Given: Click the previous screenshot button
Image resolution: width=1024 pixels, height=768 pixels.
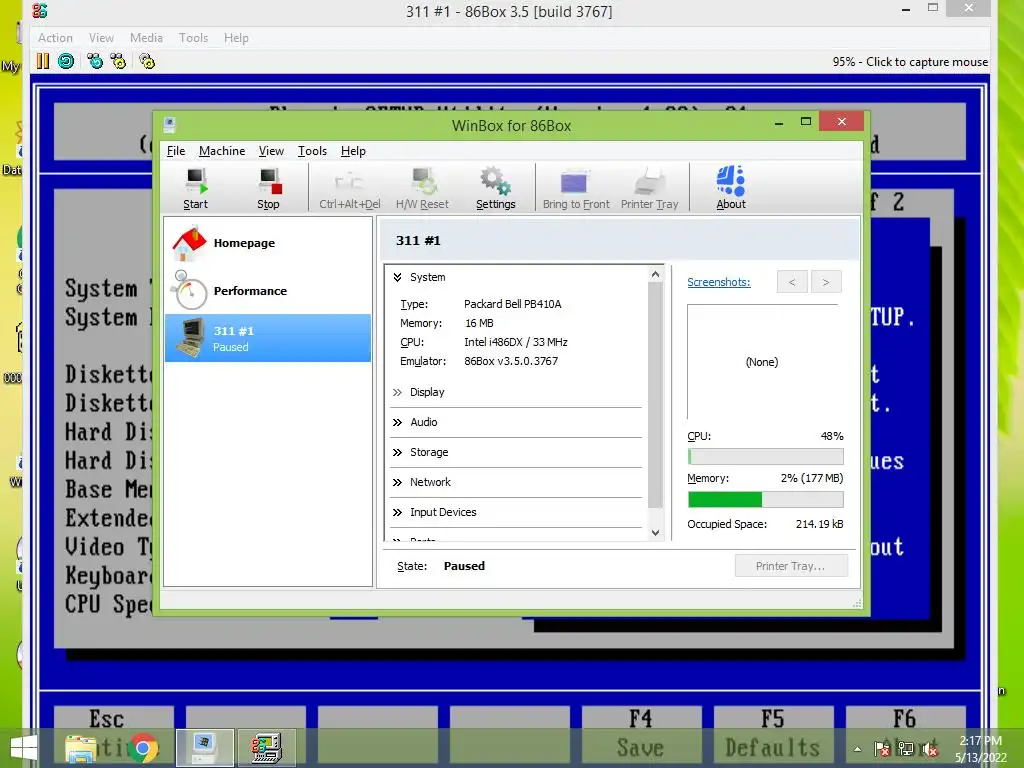Looking at the screenshot, I should point(792,282).
